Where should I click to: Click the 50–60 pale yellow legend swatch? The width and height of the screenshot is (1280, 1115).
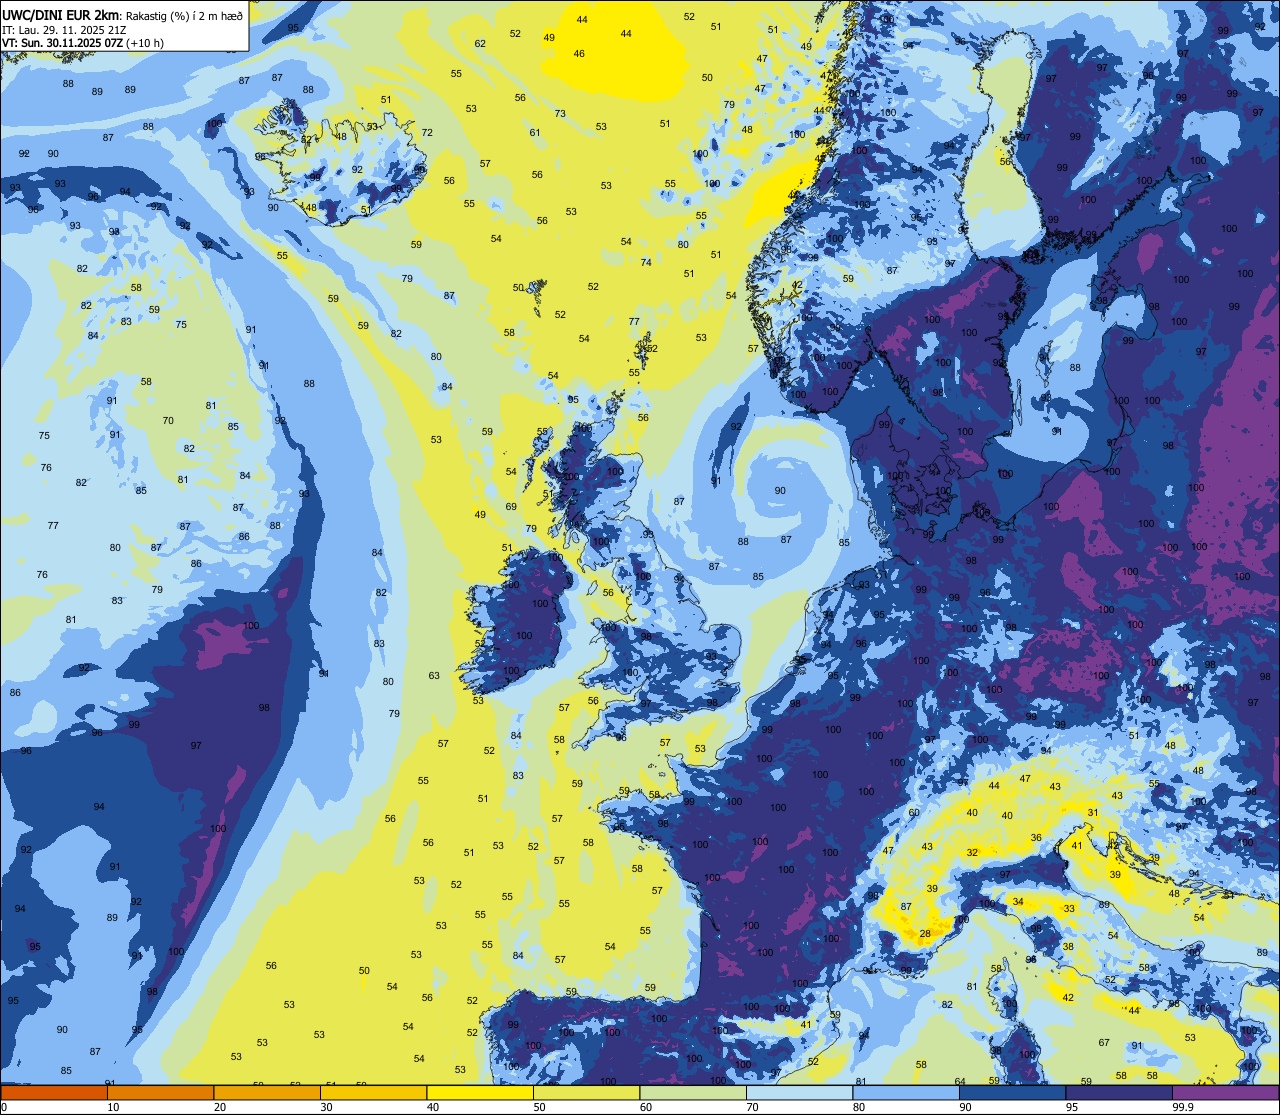point(586,1093)
